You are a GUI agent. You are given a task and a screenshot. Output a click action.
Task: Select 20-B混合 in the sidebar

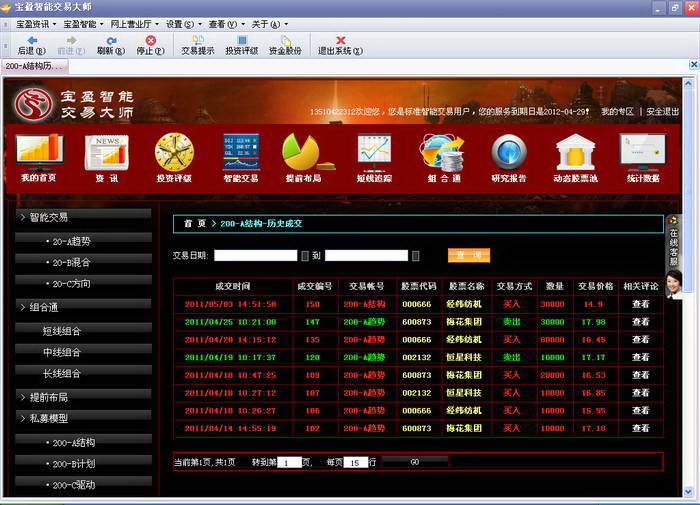click(83, 263)
